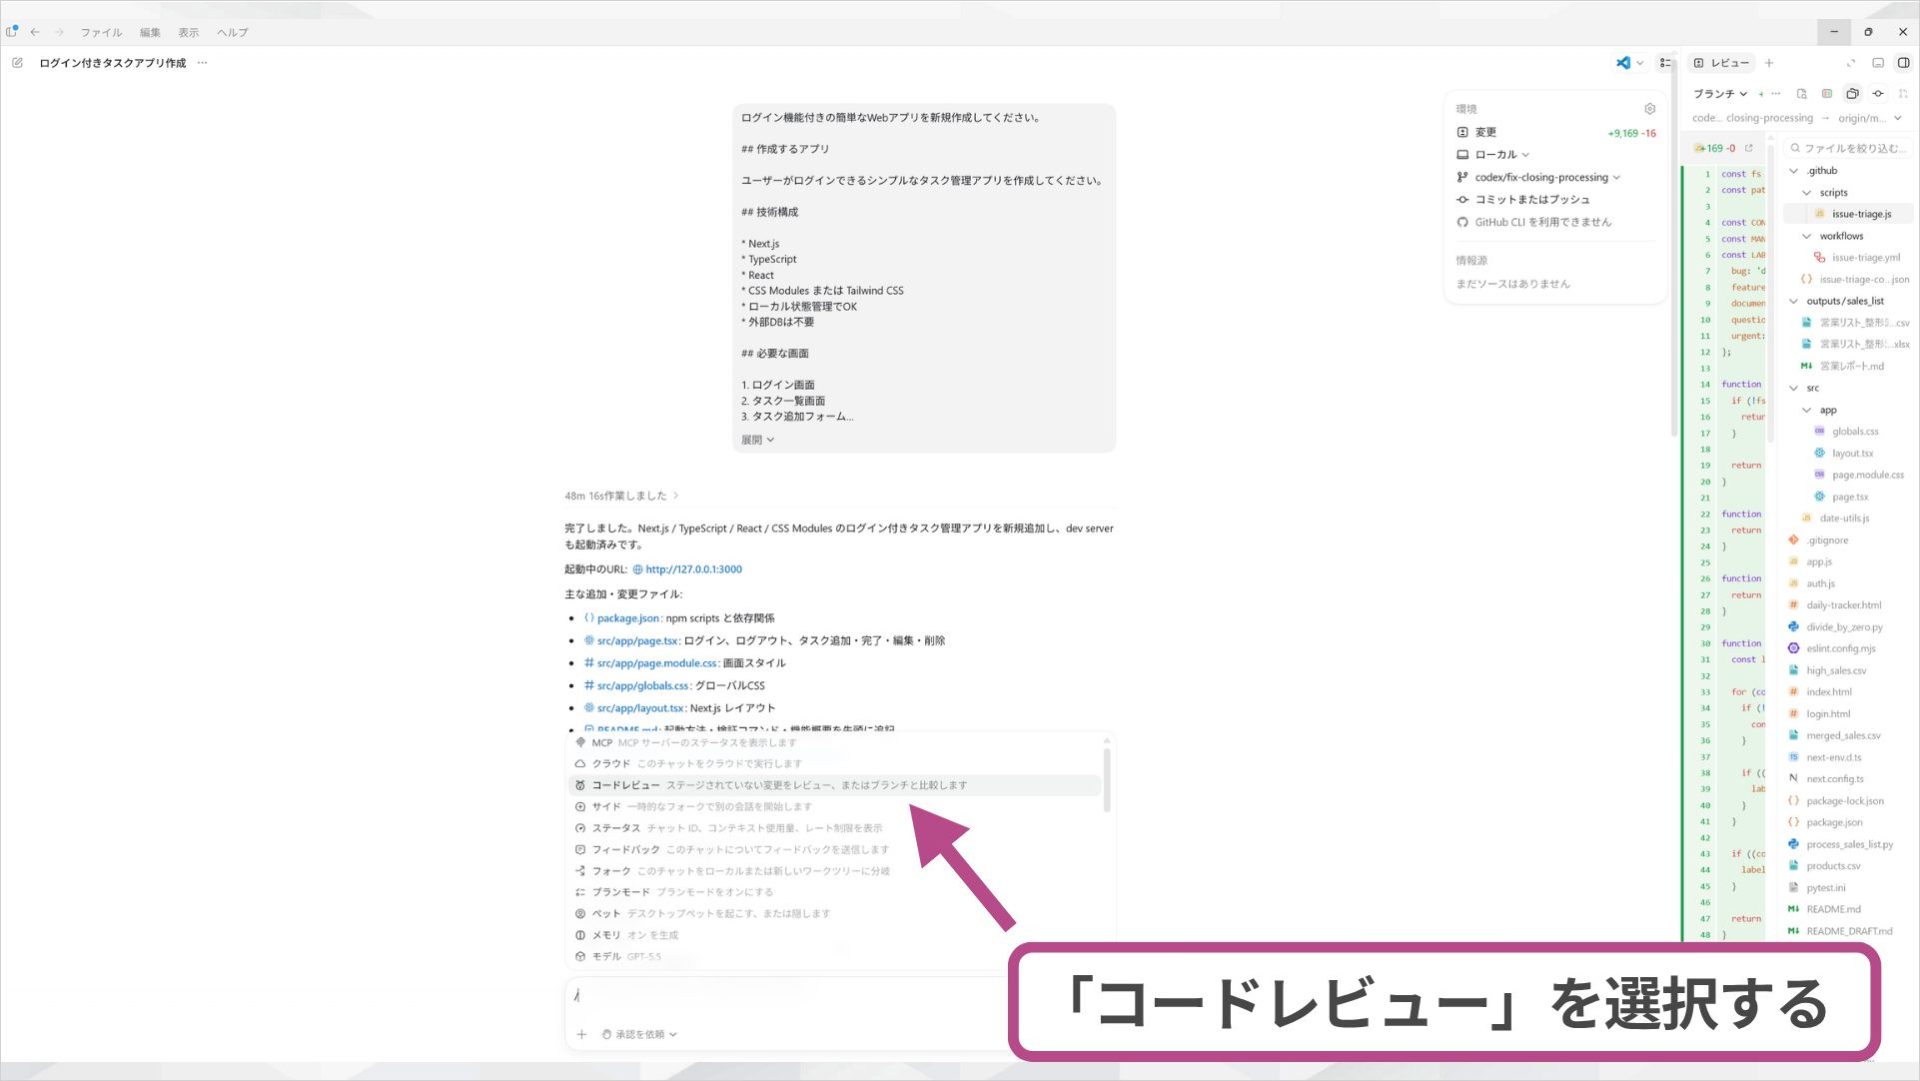Click the ファイルを絞り込む filter field
Screen dimensions: 1920x1081
1848,148
